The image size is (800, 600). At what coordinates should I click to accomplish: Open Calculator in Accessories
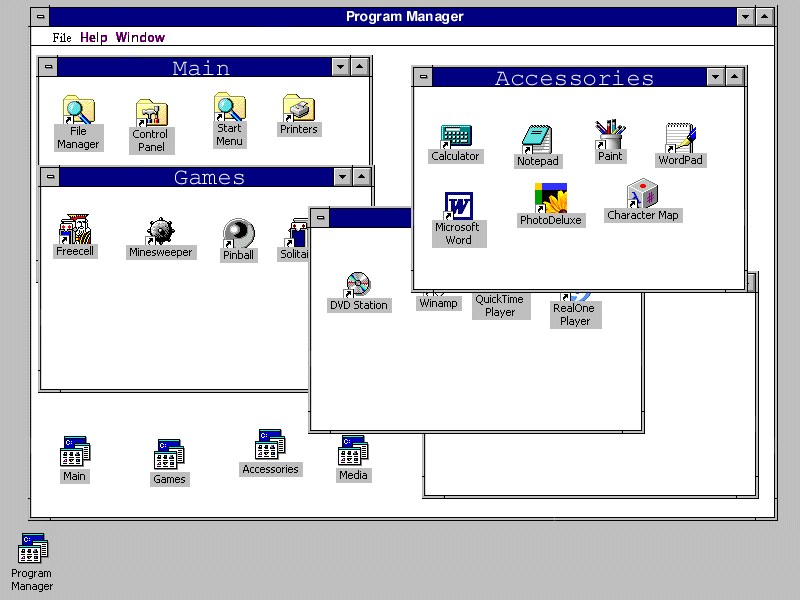(x=455, y=143)
